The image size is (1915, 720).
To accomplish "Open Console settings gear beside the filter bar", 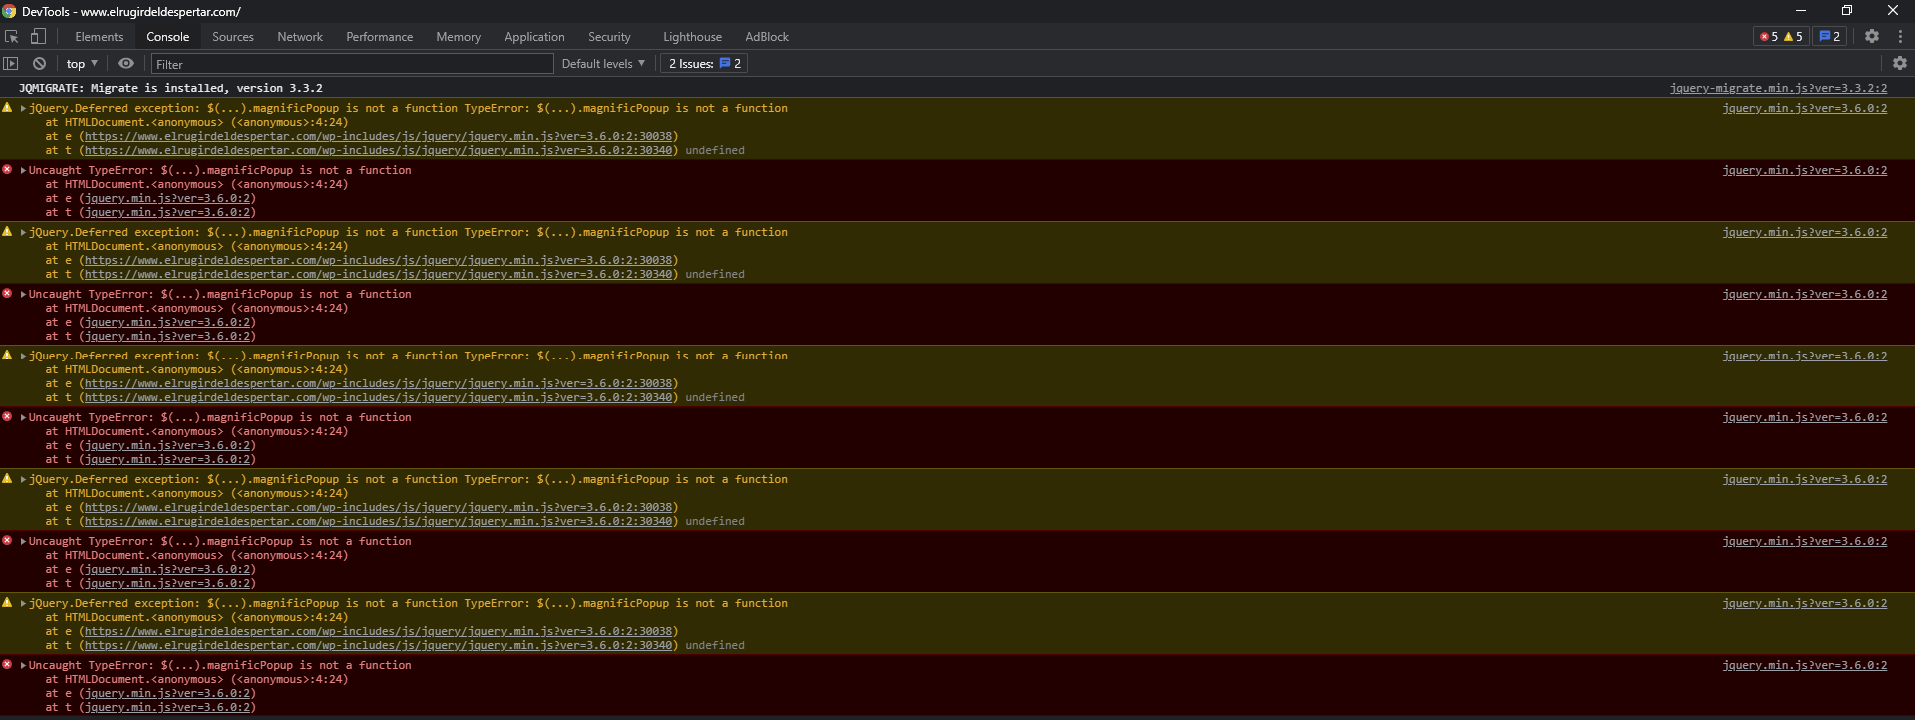I will [x=1899, y=63].
